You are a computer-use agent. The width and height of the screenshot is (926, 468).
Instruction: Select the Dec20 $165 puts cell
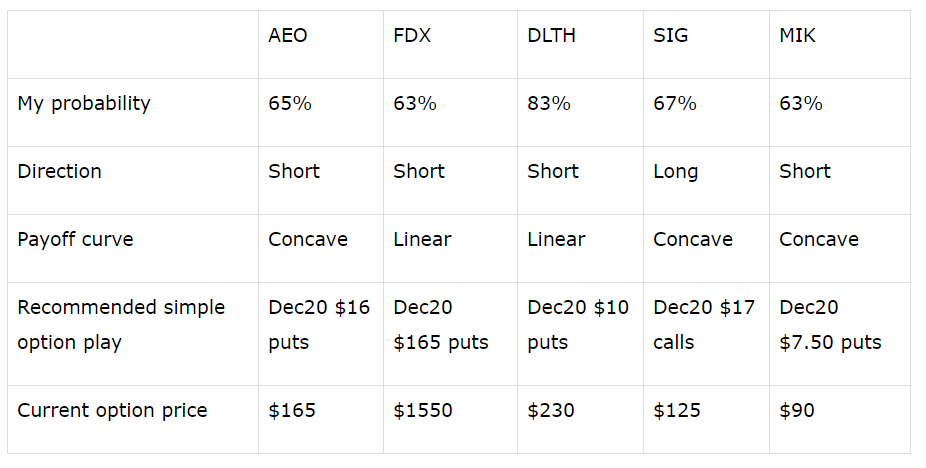click(441, 325)
